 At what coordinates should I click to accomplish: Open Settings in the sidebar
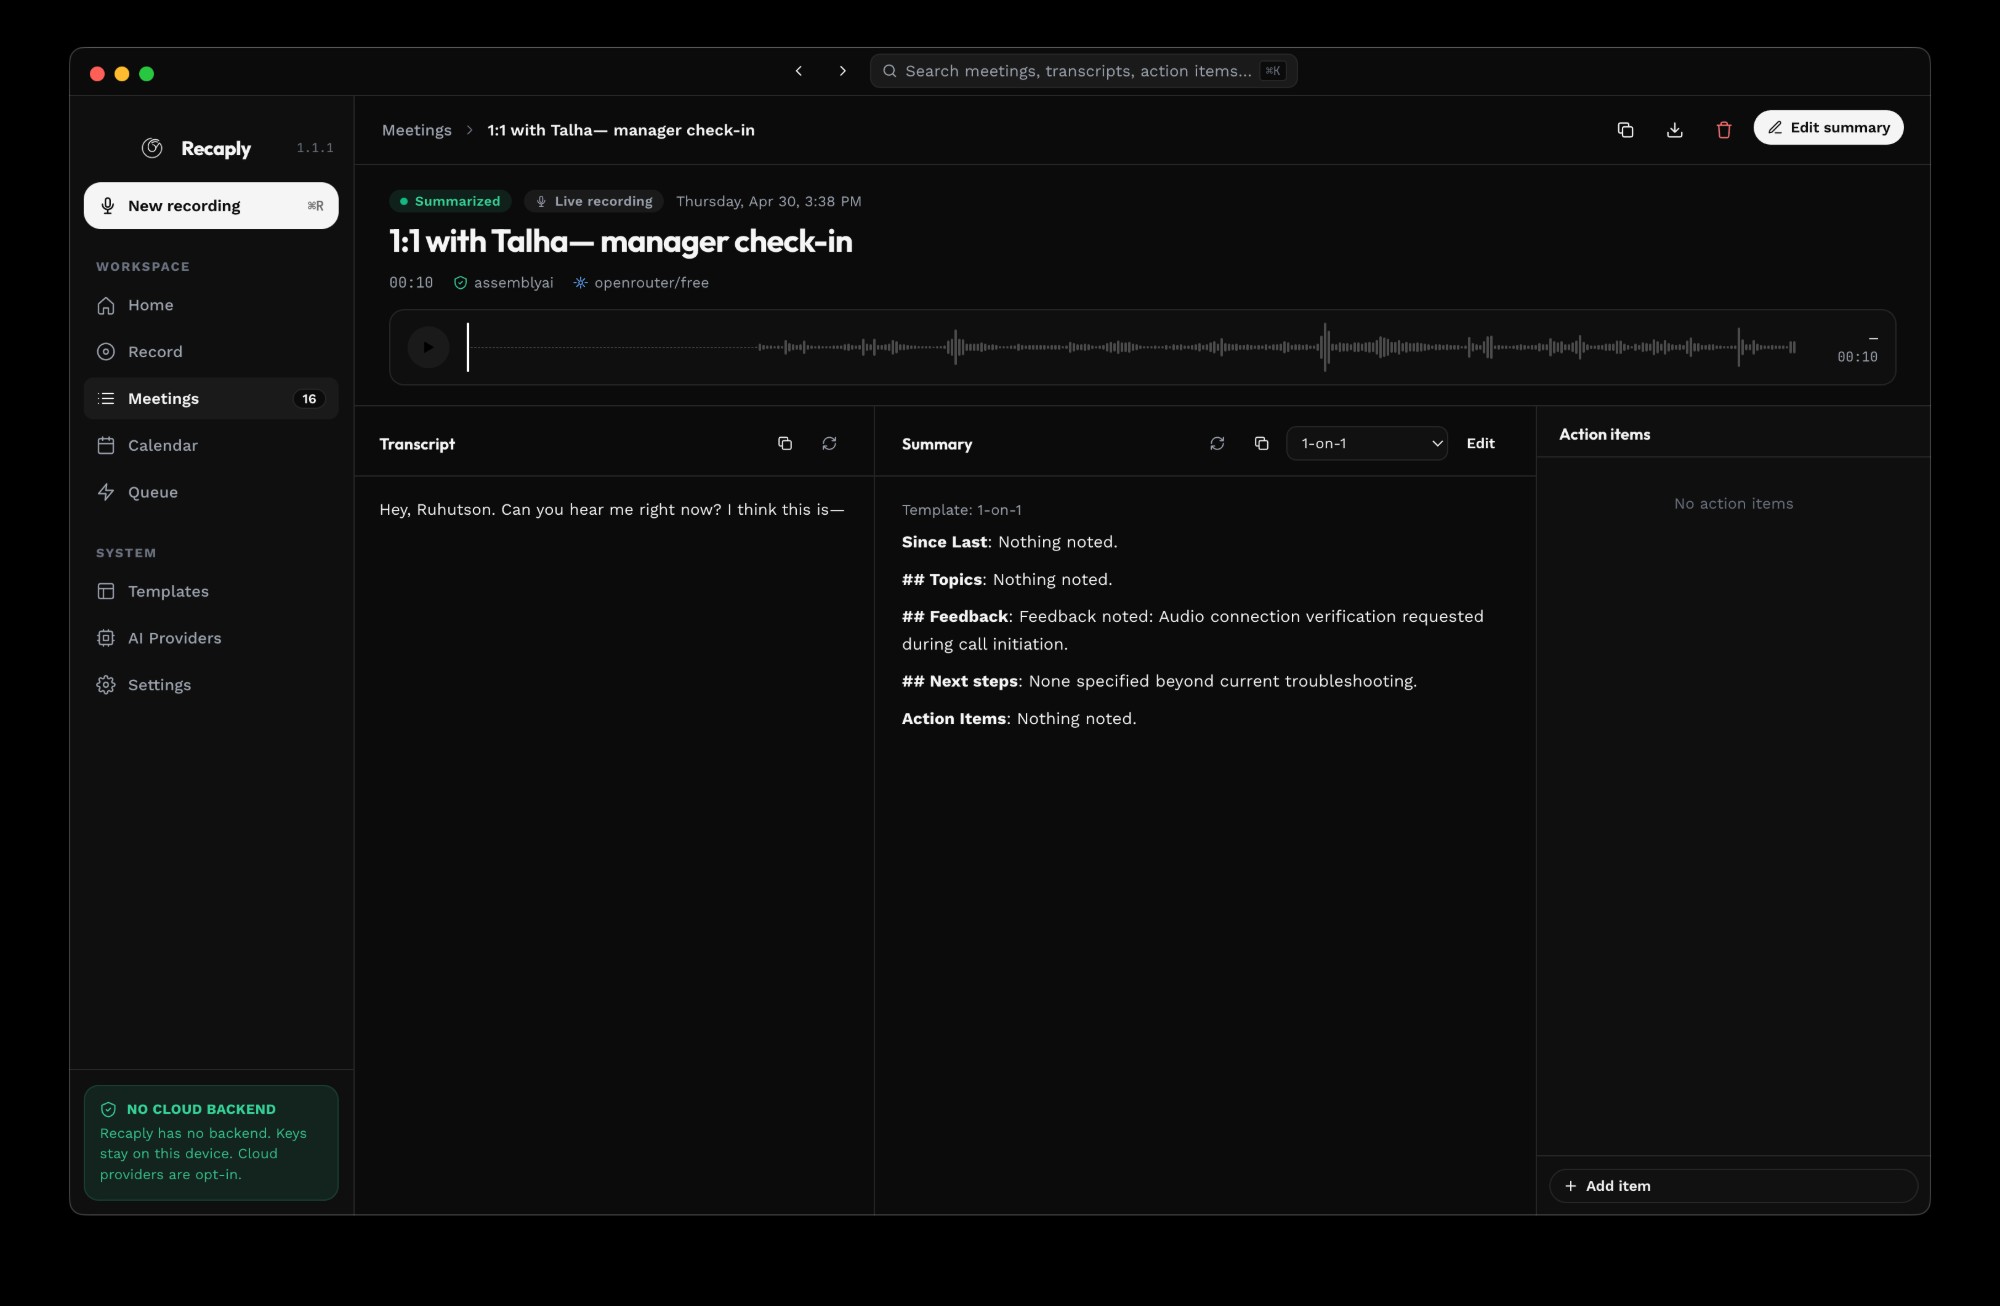click(x=211, y=685)
